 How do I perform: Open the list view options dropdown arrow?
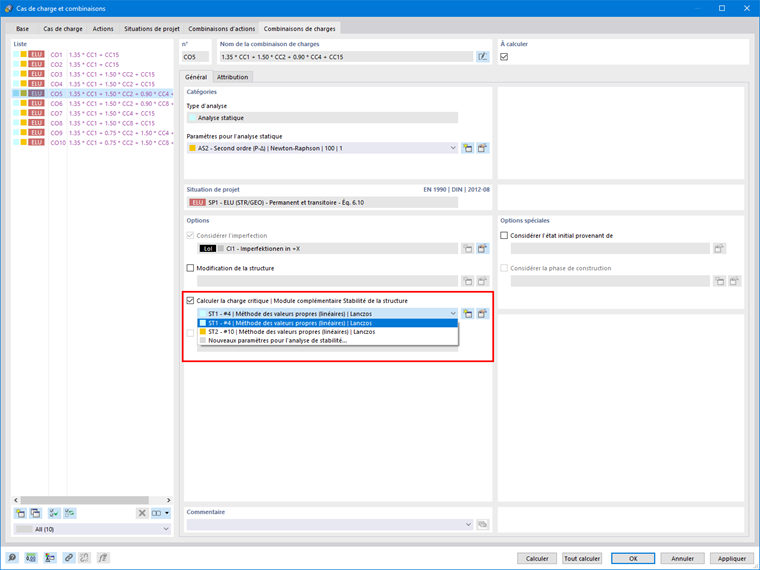pyautogui.click(x=167, y=513)
